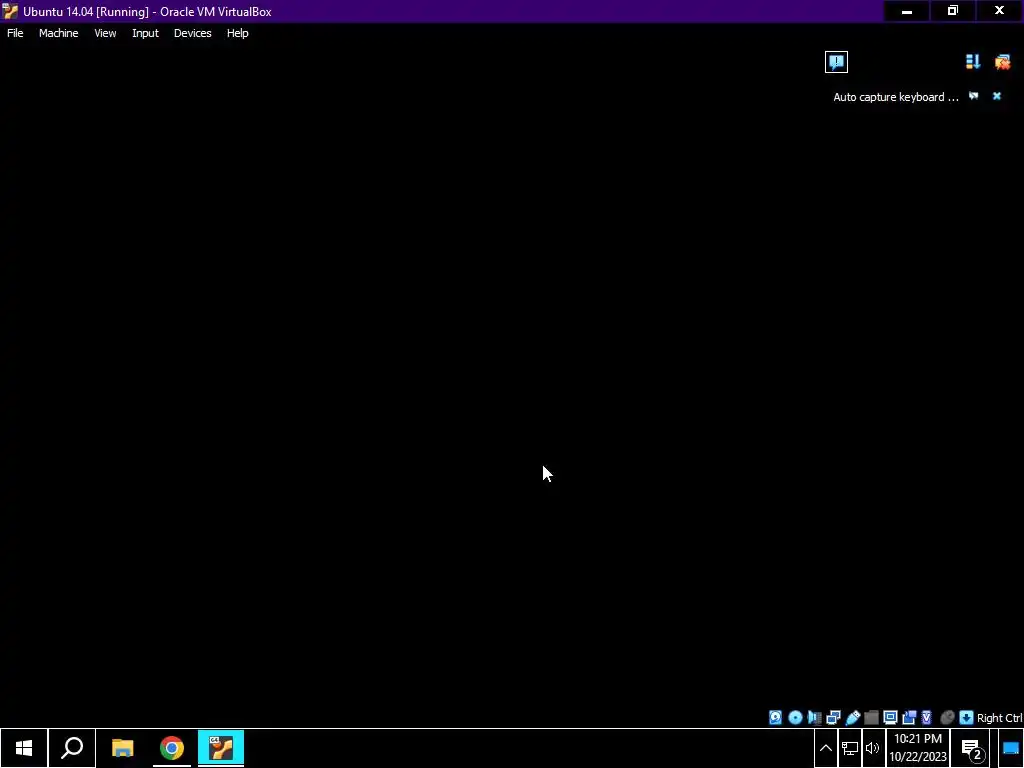
Task: Click the notification center speech-bubble icon
Action: click(x=836, y=62)
